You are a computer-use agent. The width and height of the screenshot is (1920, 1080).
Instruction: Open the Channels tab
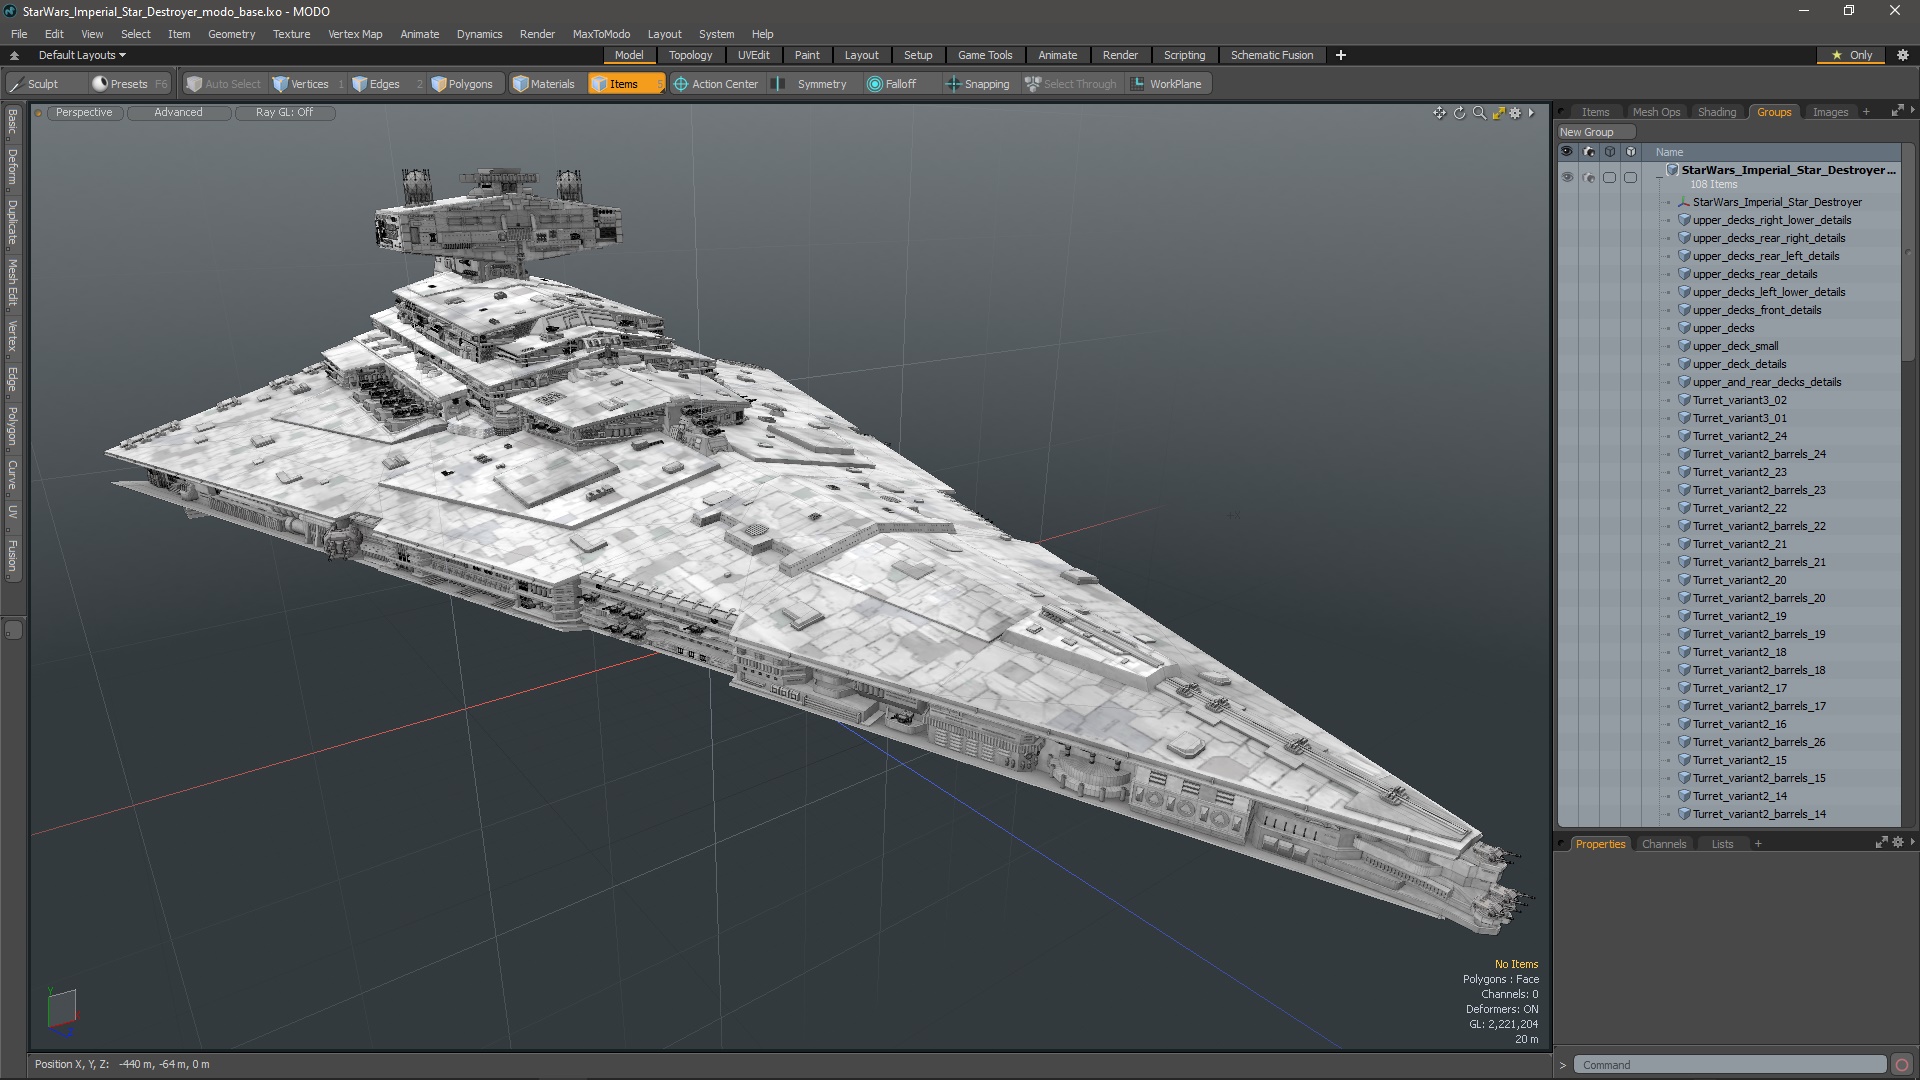(1664, 844)
